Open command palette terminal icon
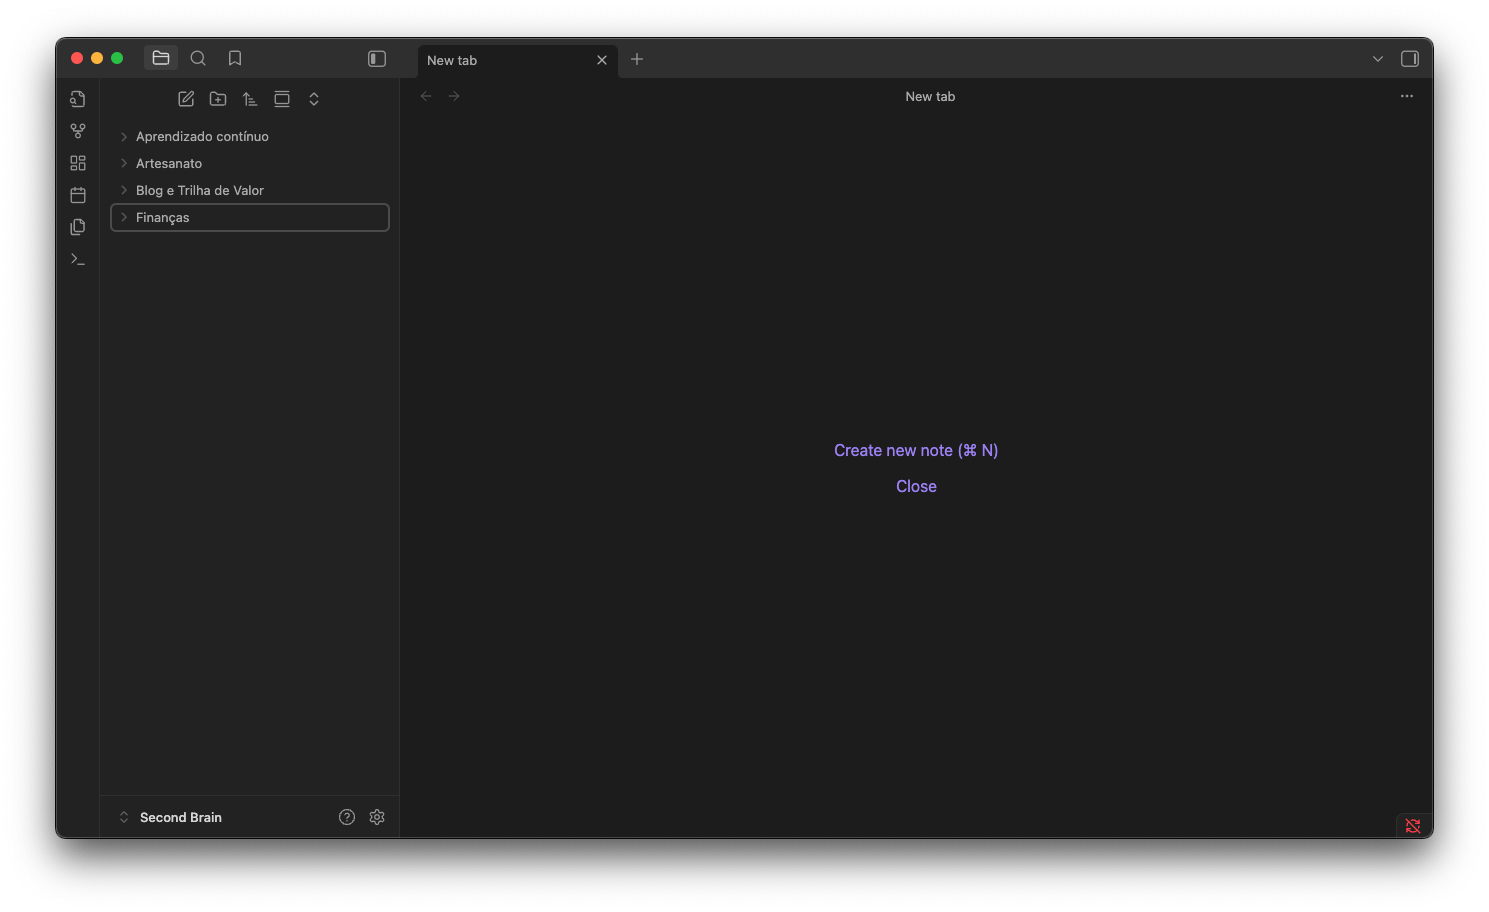Image resolution: width=1489 pixels, height=912 pixels. pos(78,259)
